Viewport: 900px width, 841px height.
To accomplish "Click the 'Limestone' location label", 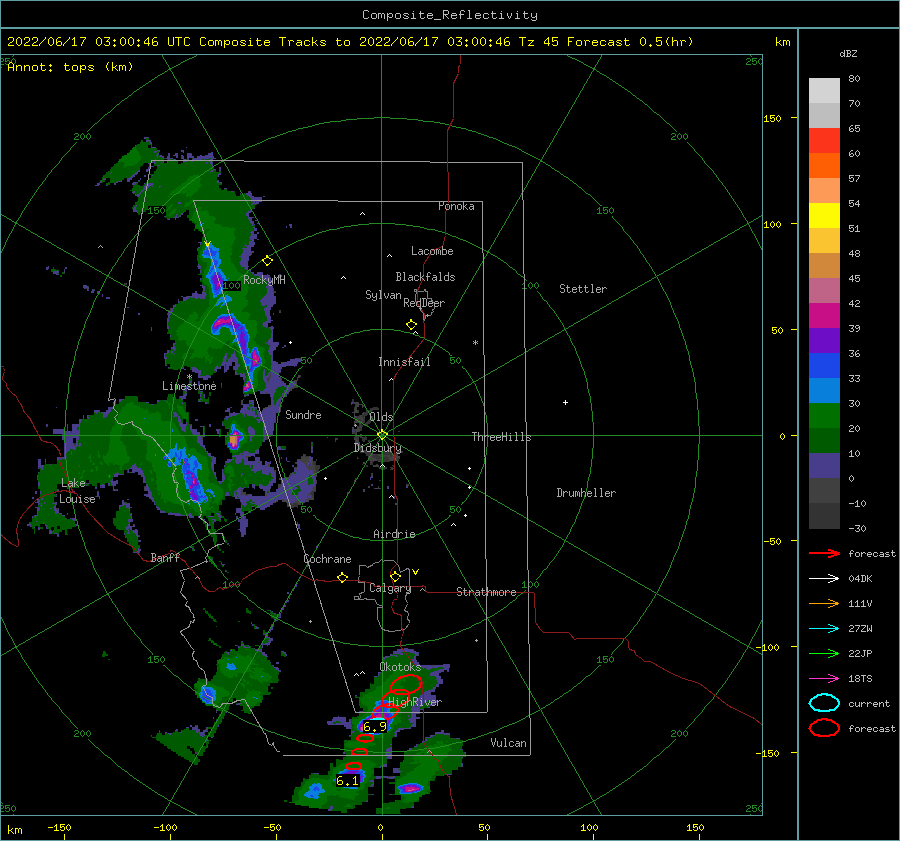I will tap(189, 386).
